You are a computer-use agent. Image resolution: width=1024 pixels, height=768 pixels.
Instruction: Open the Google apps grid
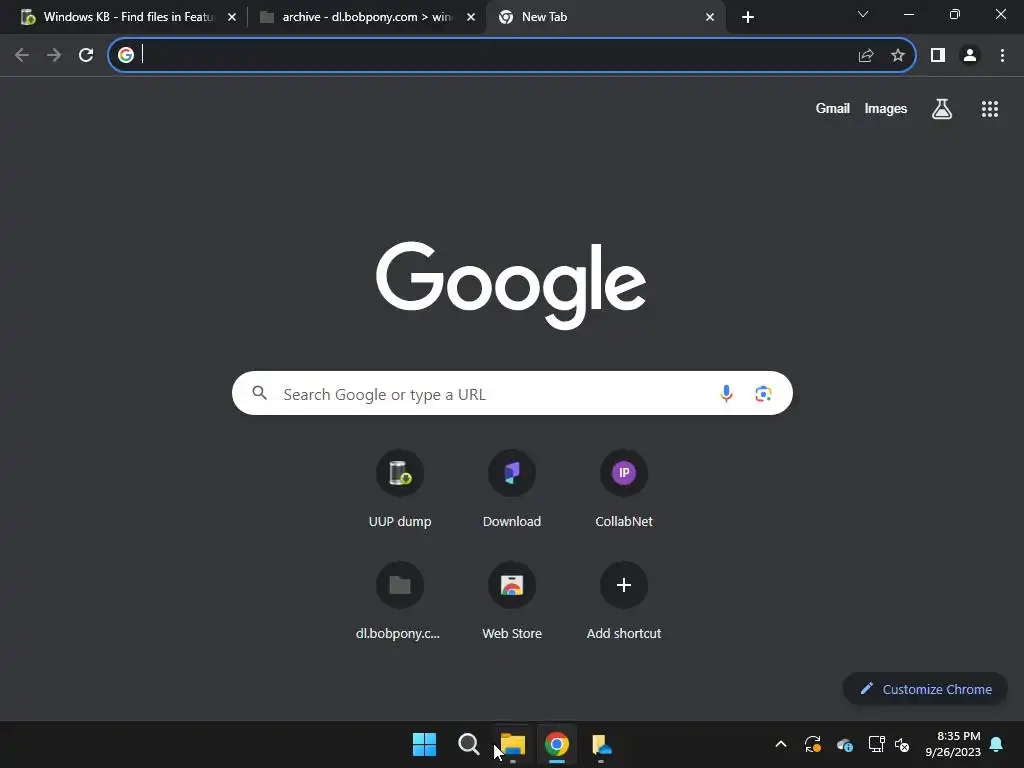(x=990, y=109)
